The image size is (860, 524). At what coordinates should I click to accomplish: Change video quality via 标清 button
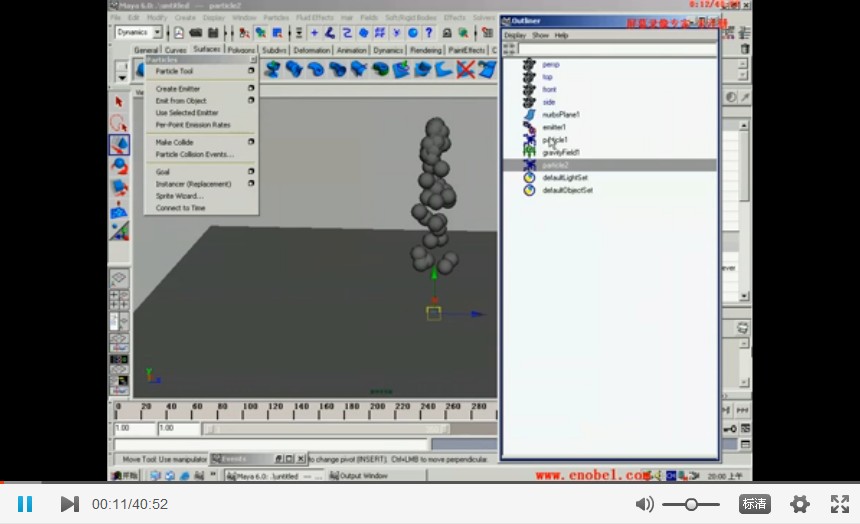(x=755, y=504)
